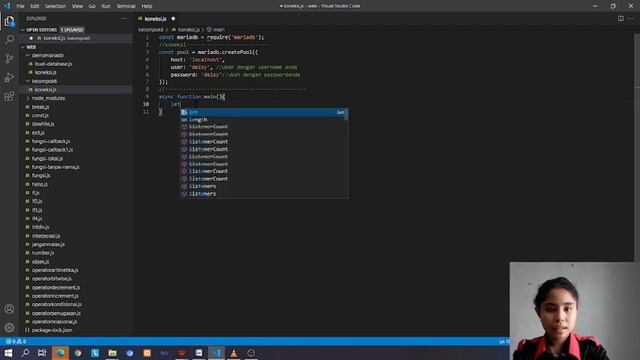Click the unsaved dot on koneksi.js tab
The image size is (640, 360).
pyautogui.click(x=173, y=19)
